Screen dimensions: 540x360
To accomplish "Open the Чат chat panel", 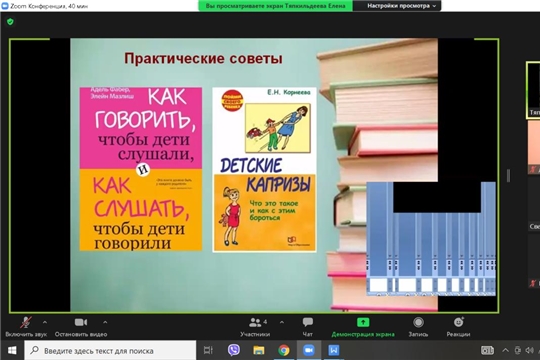I will click(308, 327).
